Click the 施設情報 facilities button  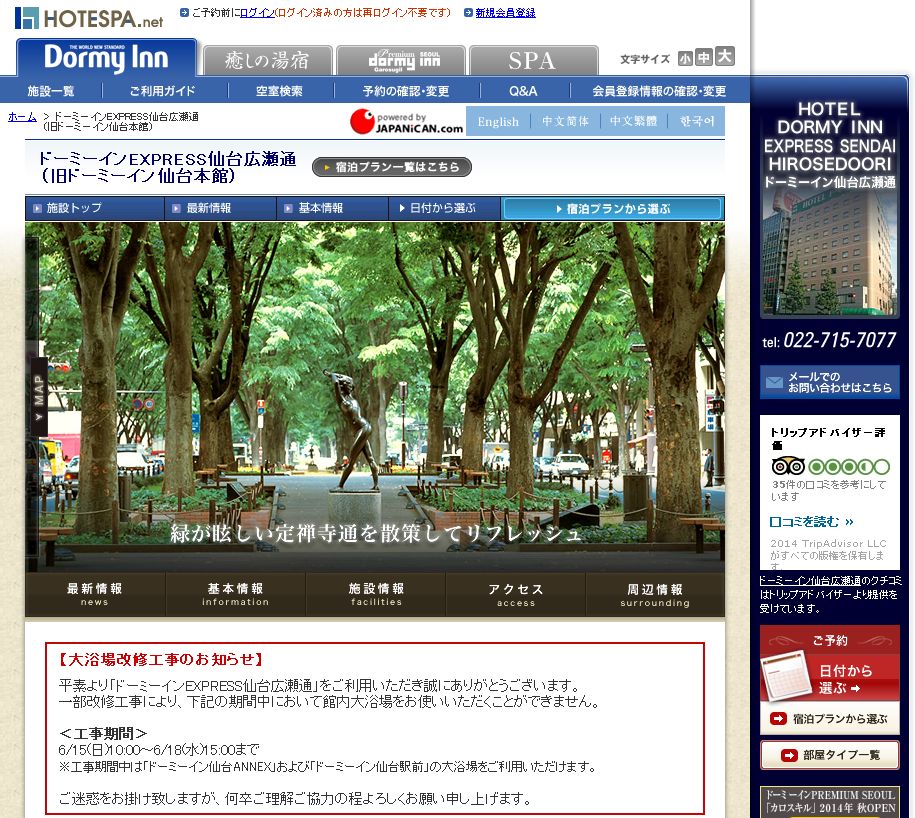(376, 595)
